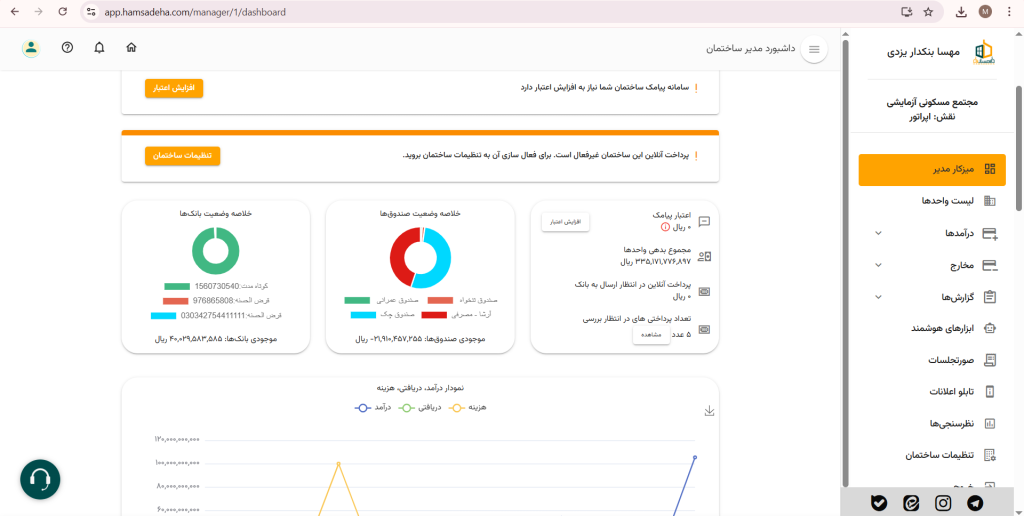Click موجودی صندوق‌ها total text
Screen dimensions: 1024x516
[x=420, y=340]
